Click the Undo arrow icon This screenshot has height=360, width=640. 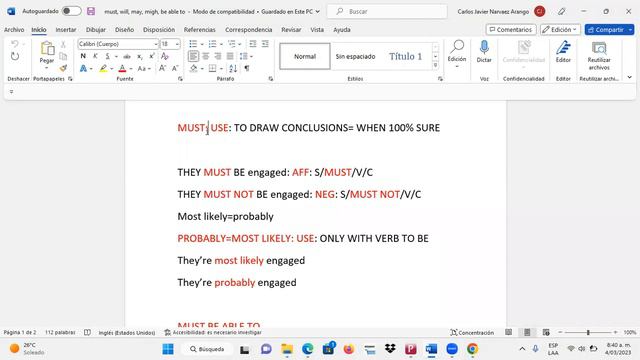coord(15,44)
